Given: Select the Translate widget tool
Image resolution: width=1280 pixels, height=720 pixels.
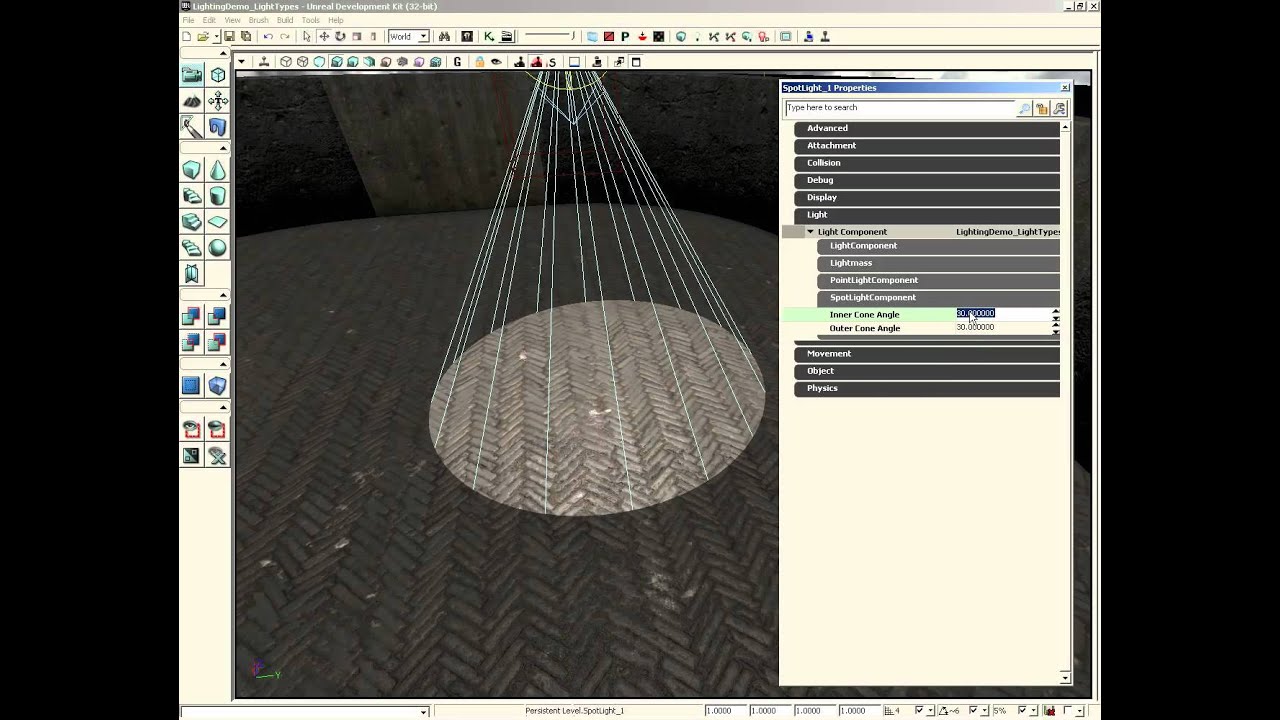Looking at the screenshot, I should click(324, 36).
